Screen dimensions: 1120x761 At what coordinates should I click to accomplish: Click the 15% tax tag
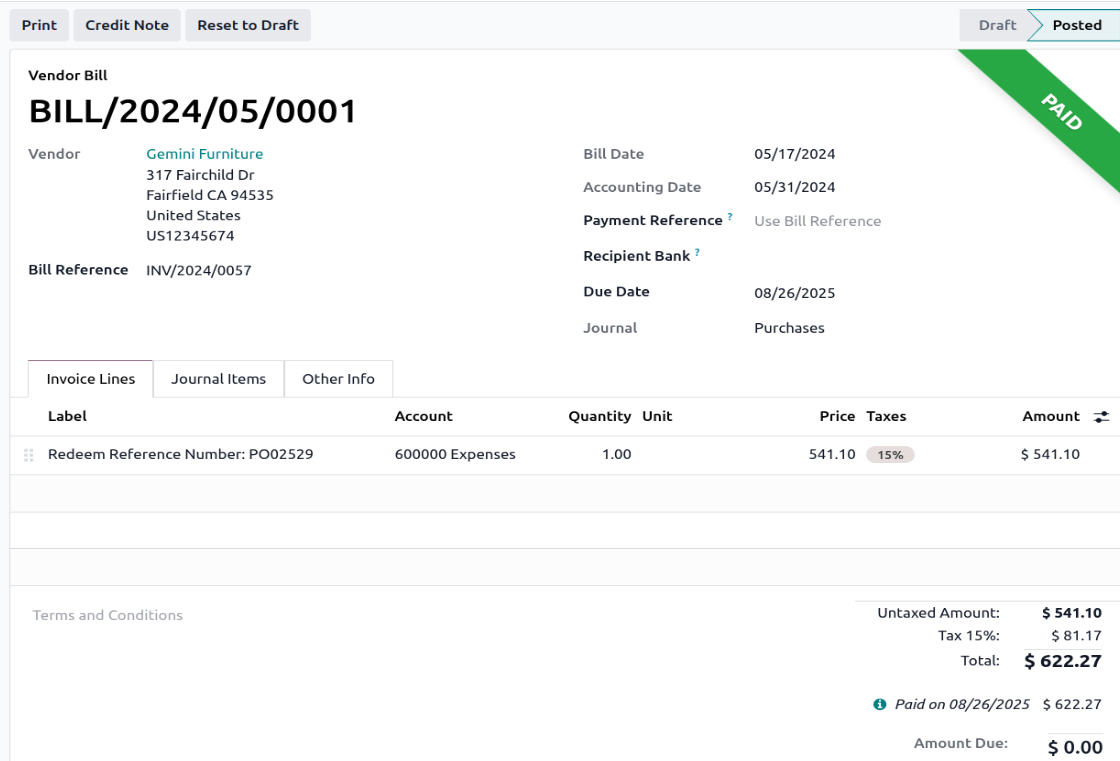tap(890, 455)
